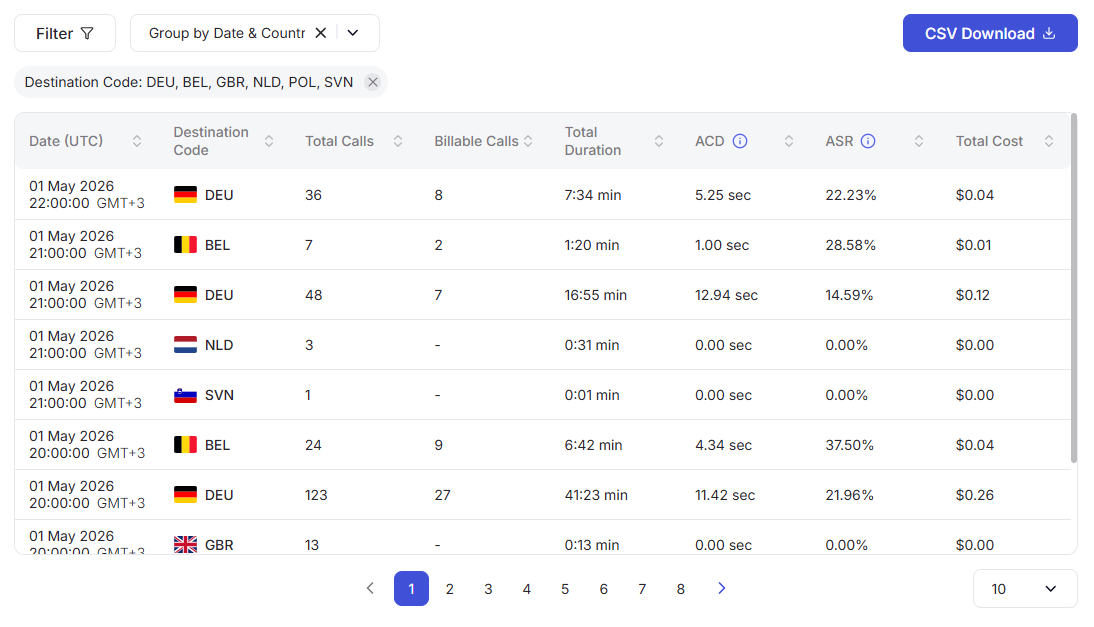
Task: Click Belgian flag in 20:00:00 row
Action: pyautogui.click(x=185, y=445)
